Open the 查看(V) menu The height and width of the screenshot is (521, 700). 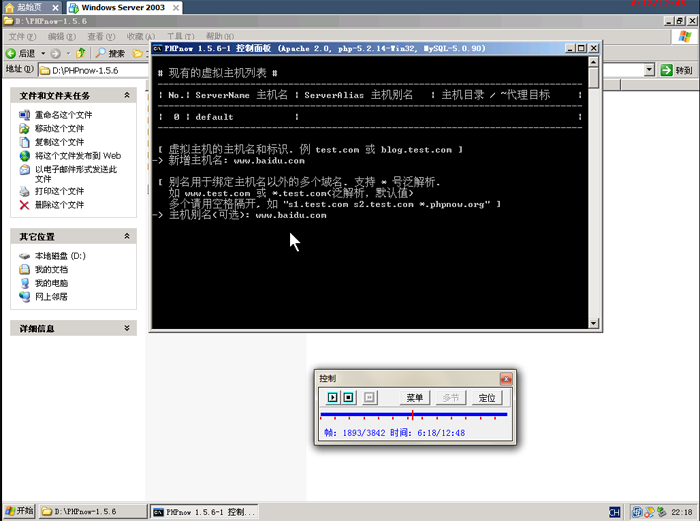pyautogui.click(x=101, y=37)
